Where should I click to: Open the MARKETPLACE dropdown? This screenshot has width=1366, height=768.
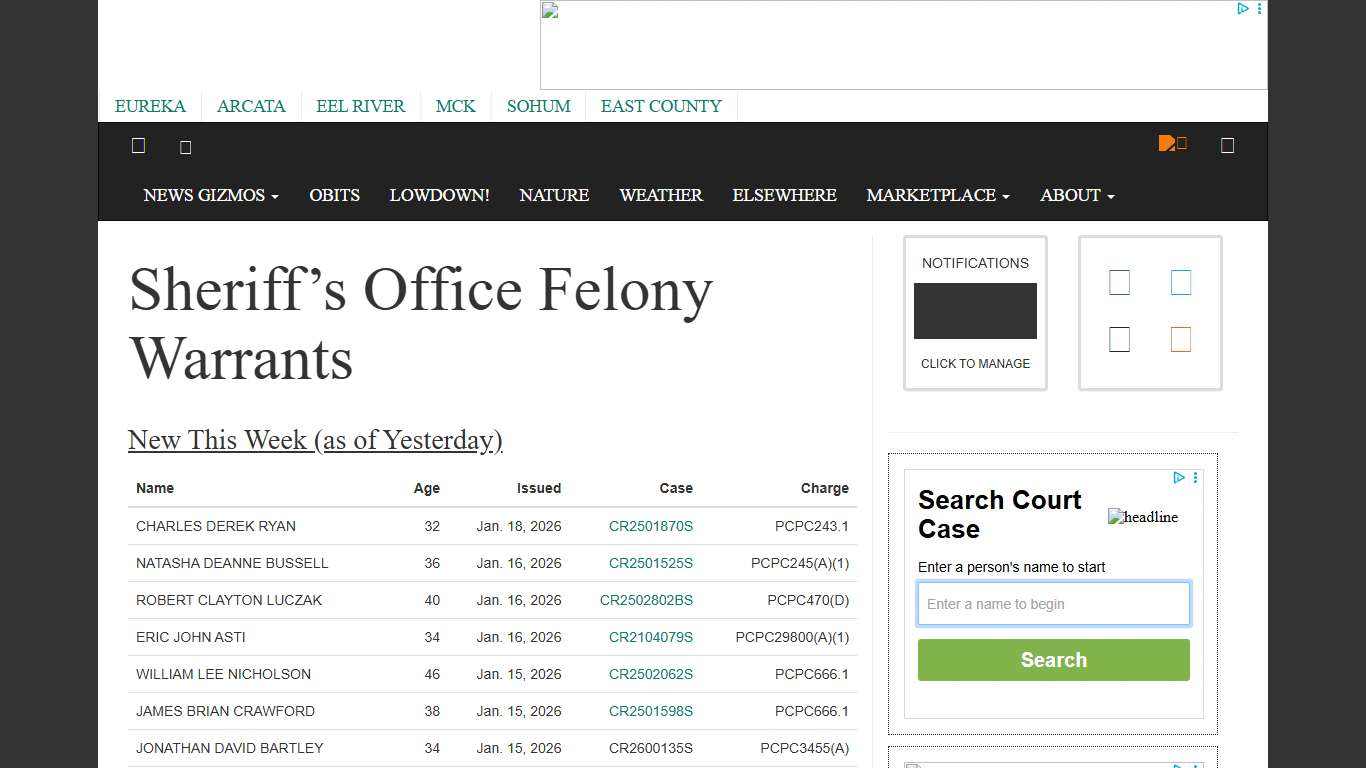click(937, 195)
